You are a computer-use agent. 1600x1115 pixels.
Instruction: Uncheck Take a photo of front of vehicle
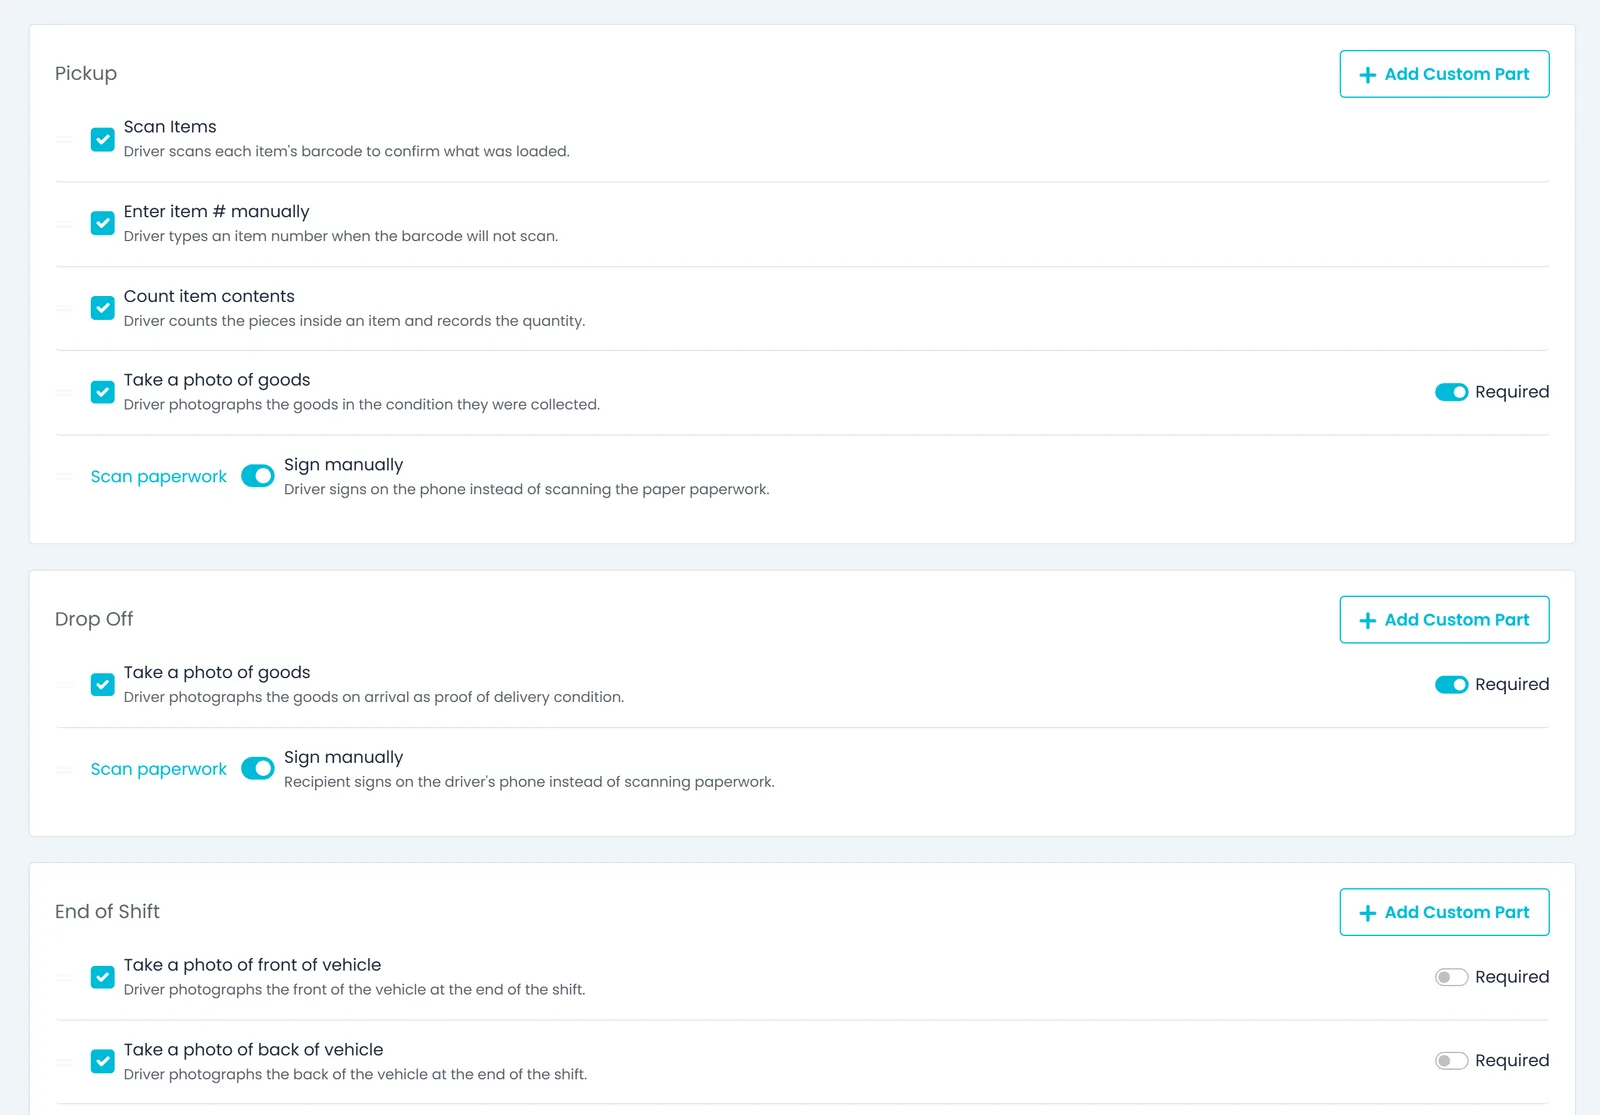(x=102, y=977)
